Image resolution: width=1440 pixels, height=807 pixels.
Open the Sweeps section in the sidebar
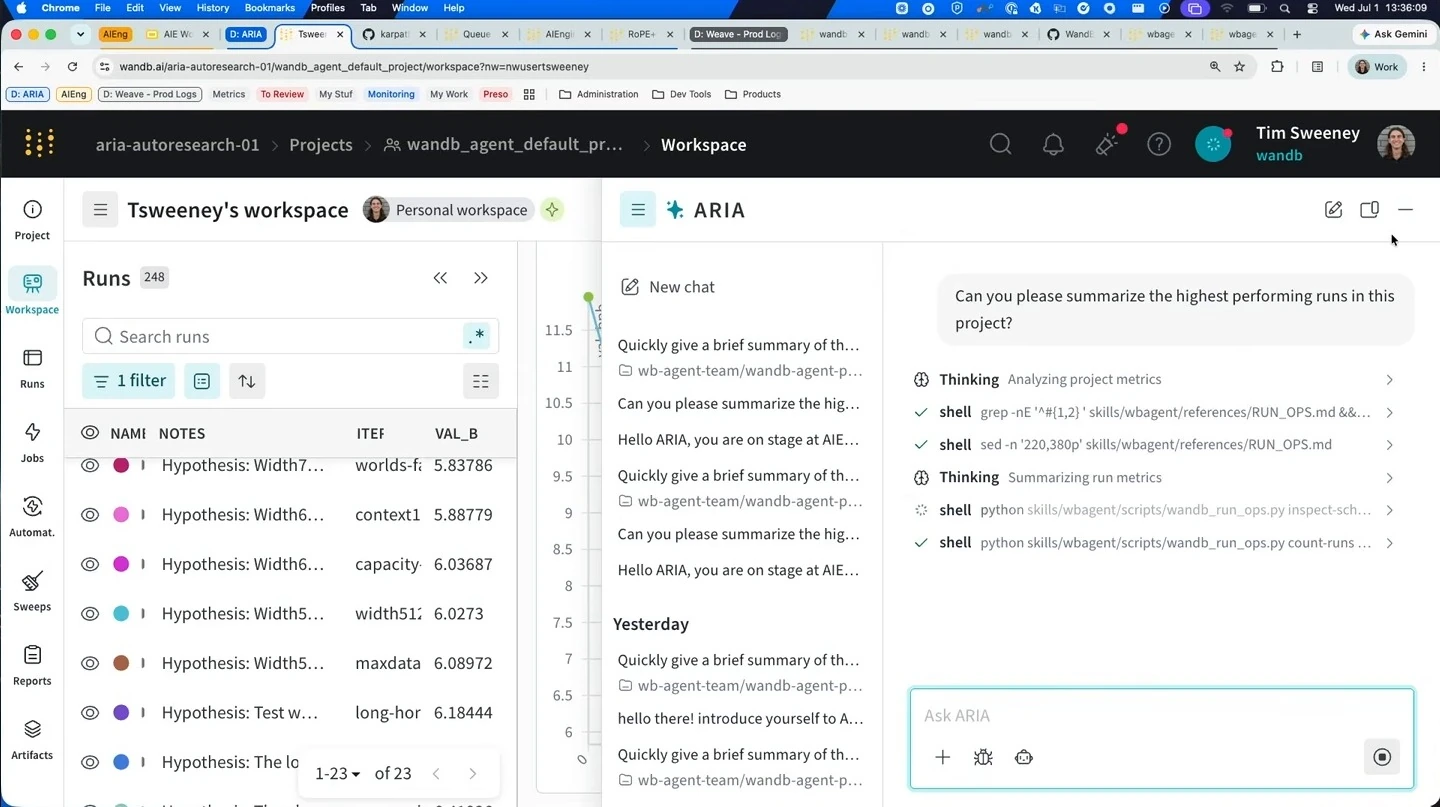point(32,591)
